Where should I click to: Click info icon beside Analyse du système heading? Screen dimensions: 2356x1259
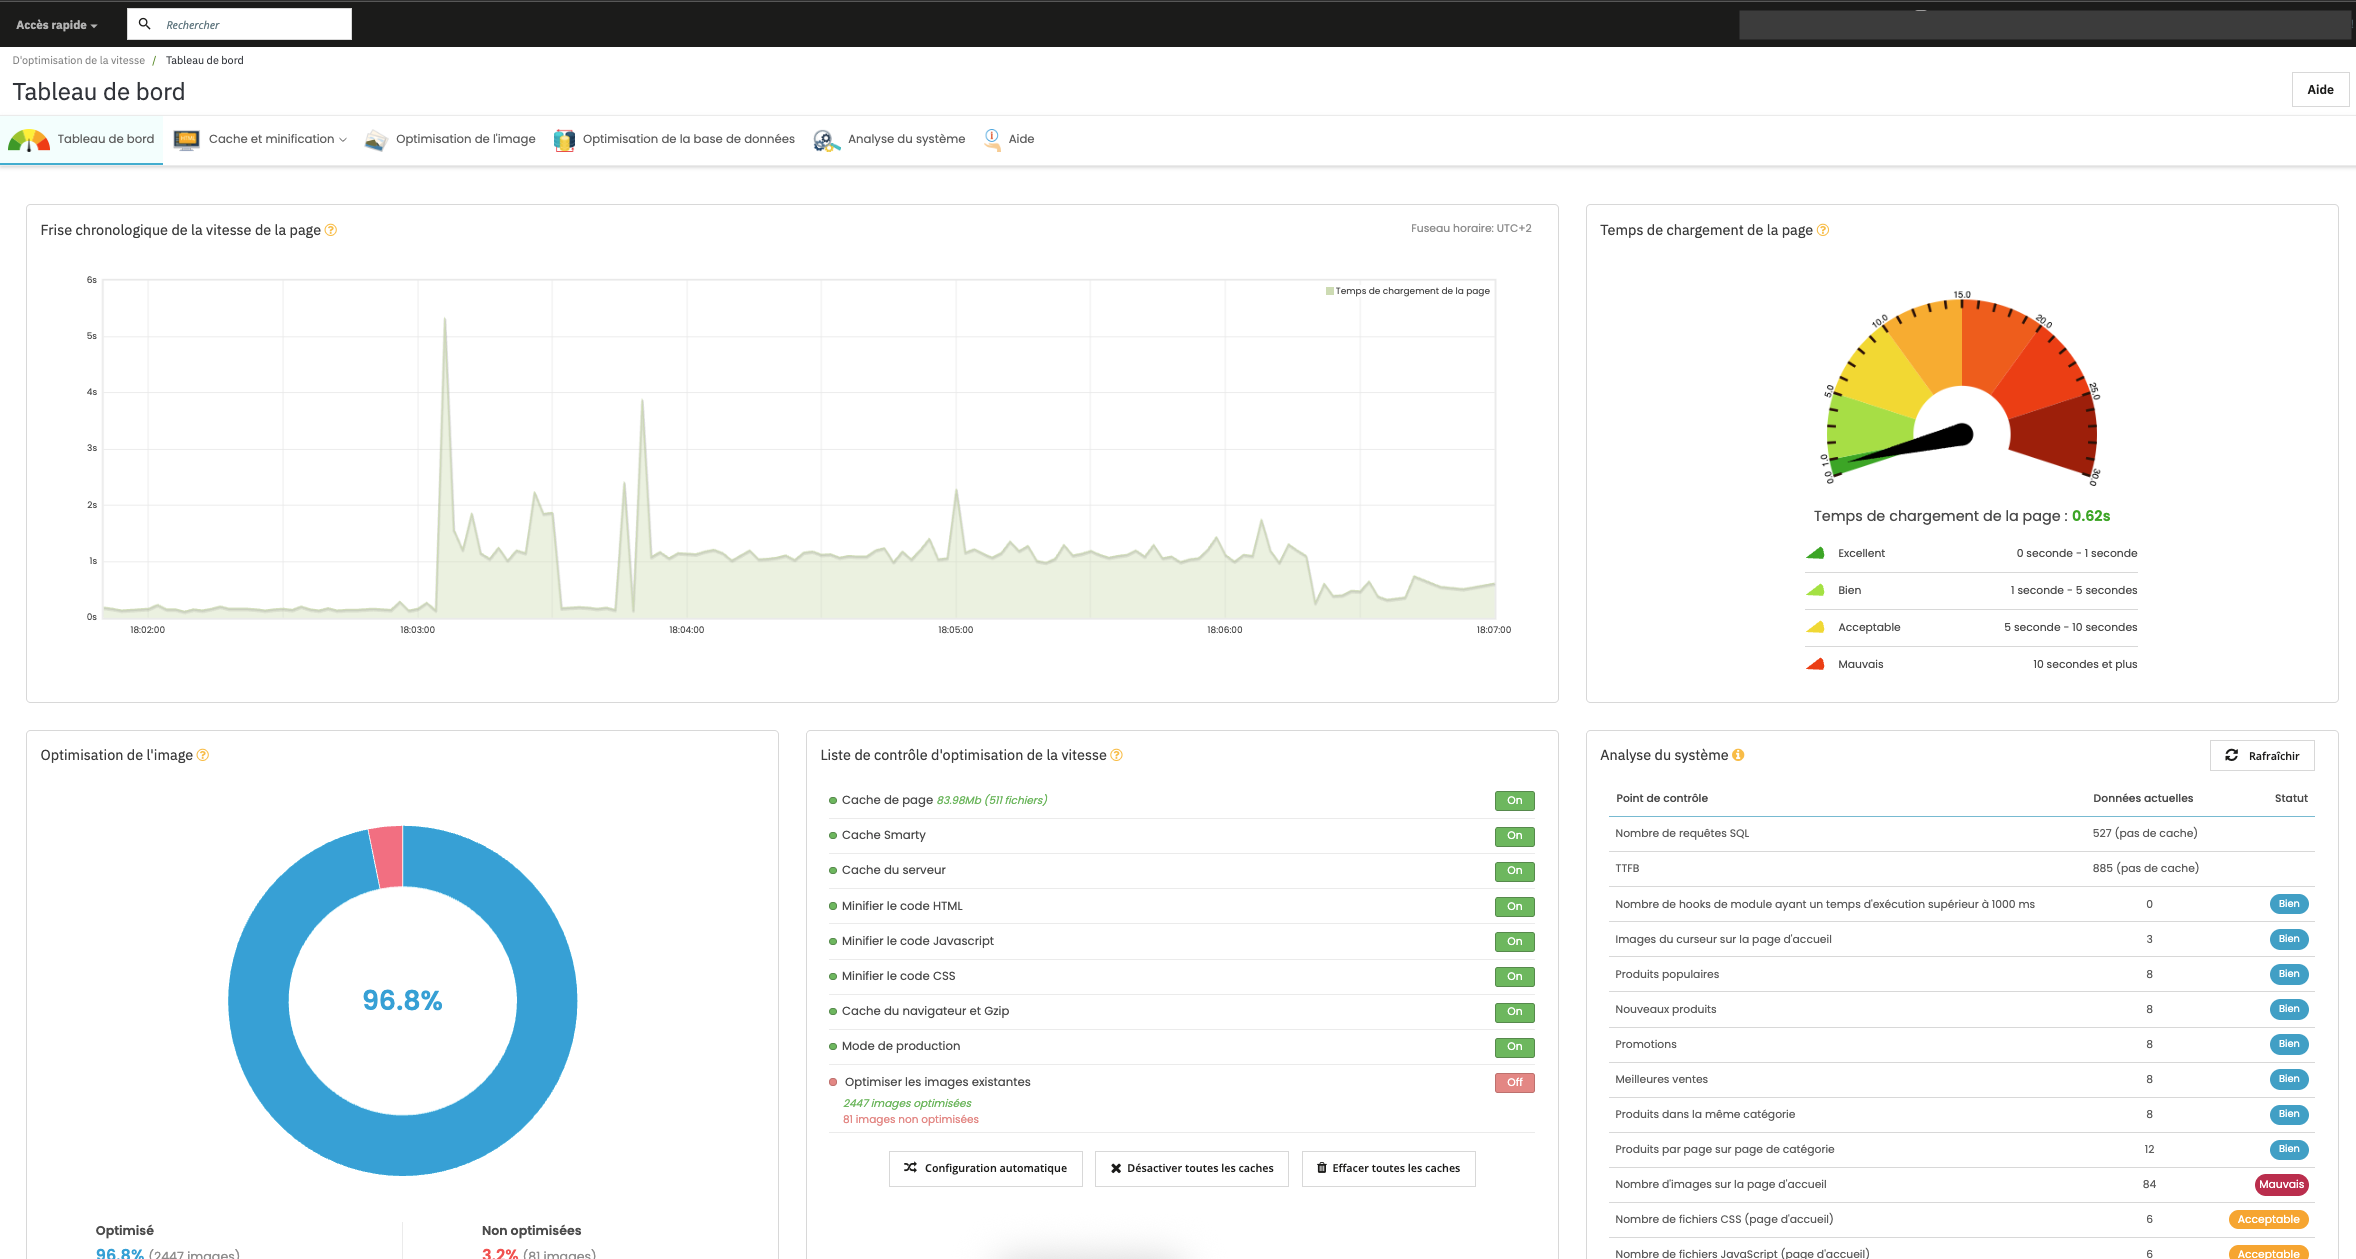[1738, 755]
